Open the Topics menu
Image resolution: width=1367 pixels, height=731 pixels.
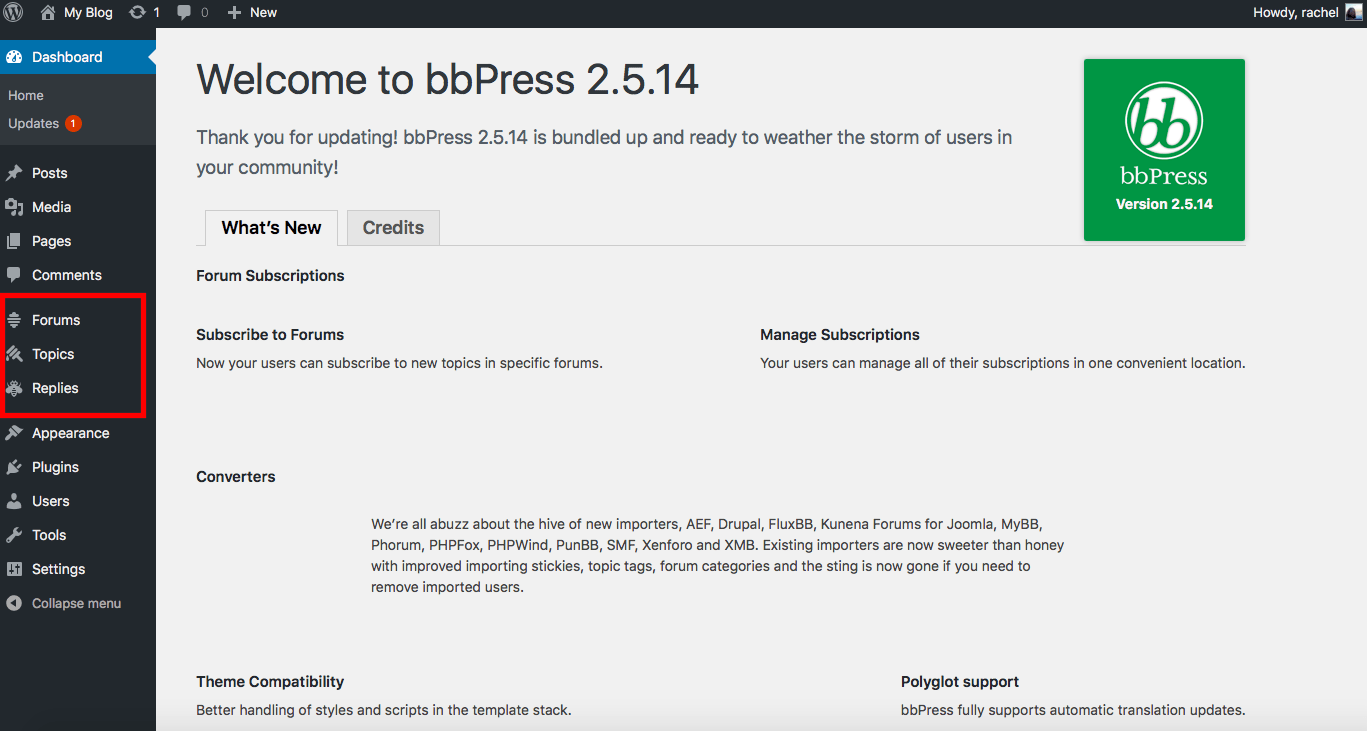click(78, 354)
